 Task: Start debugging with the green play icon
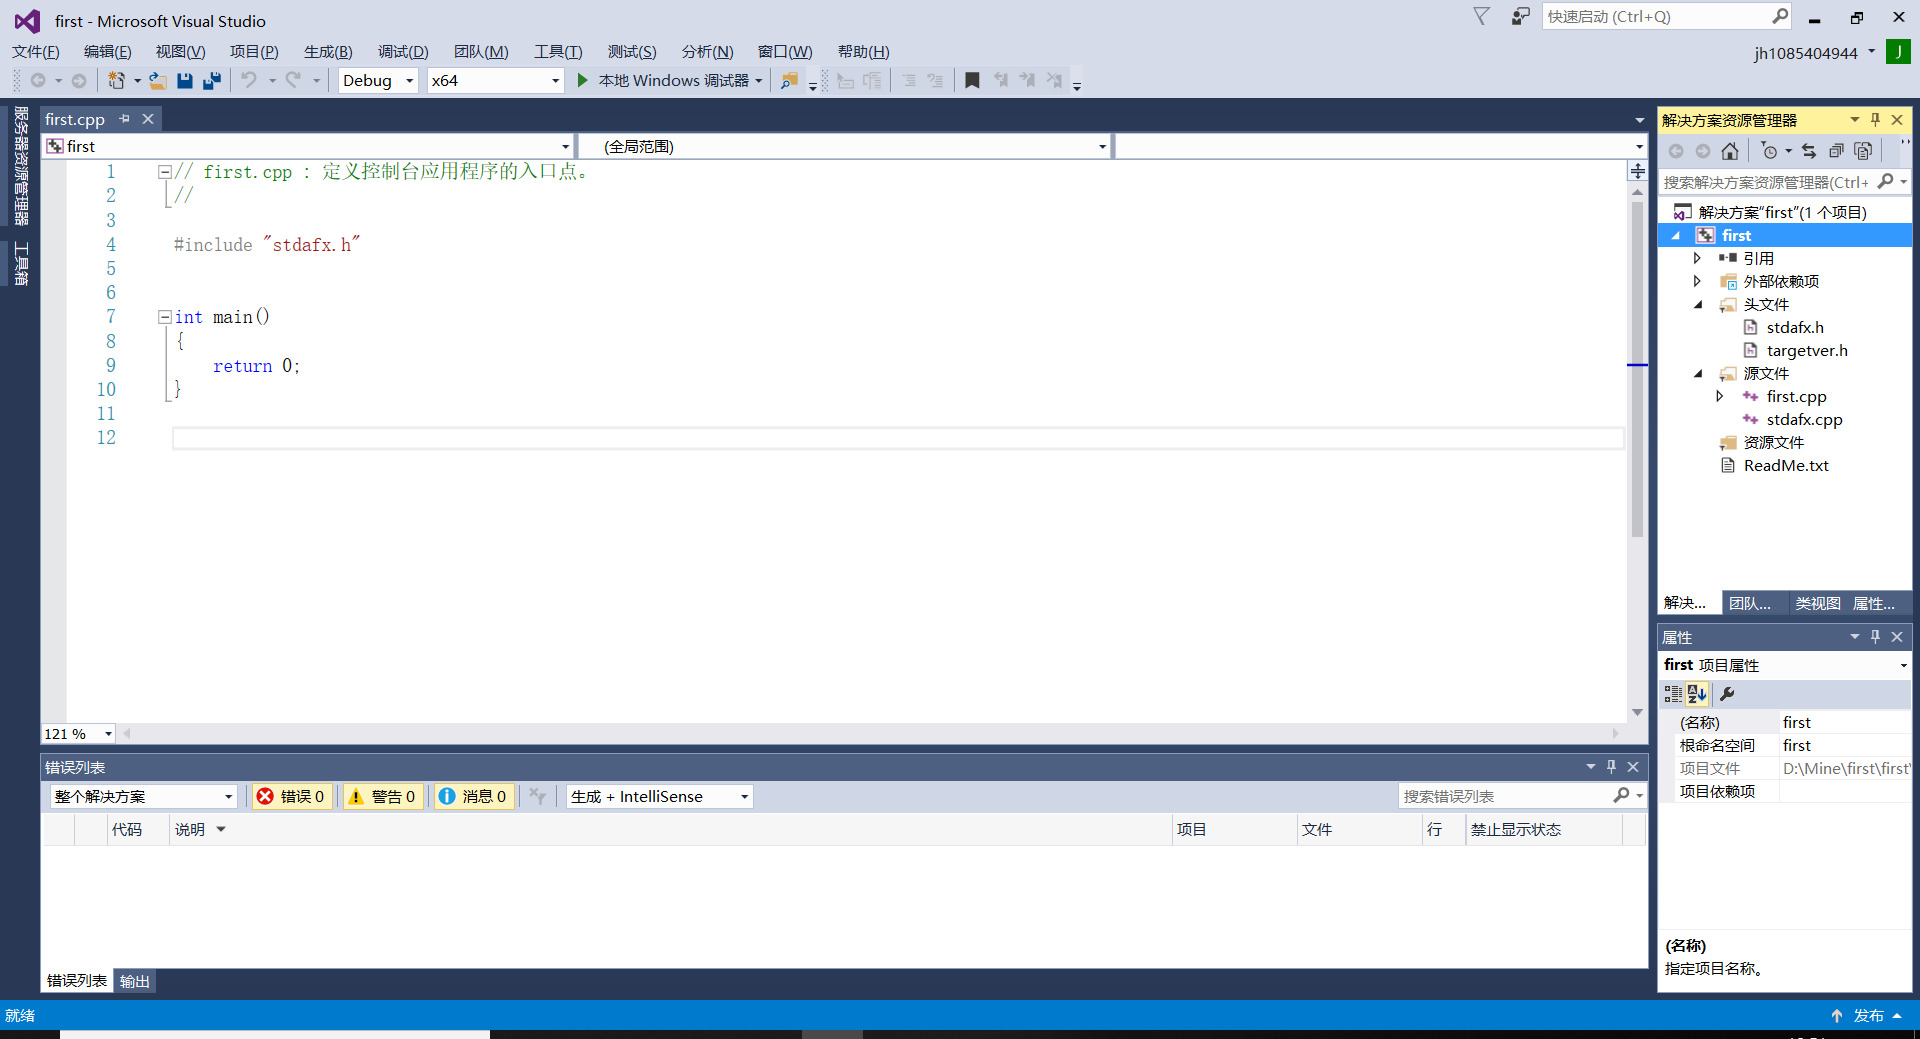point(582,80)
